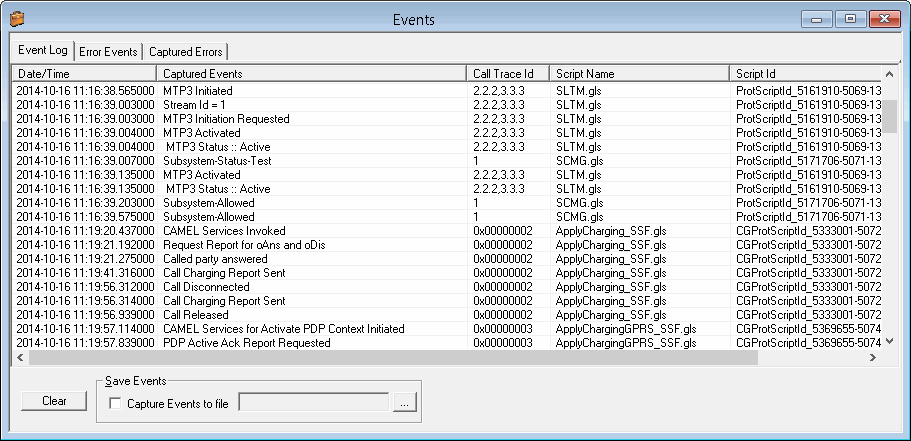Viewport: 911px width, 441px height.
Task: Select the Event Log tab
Action: pos(42,50)
